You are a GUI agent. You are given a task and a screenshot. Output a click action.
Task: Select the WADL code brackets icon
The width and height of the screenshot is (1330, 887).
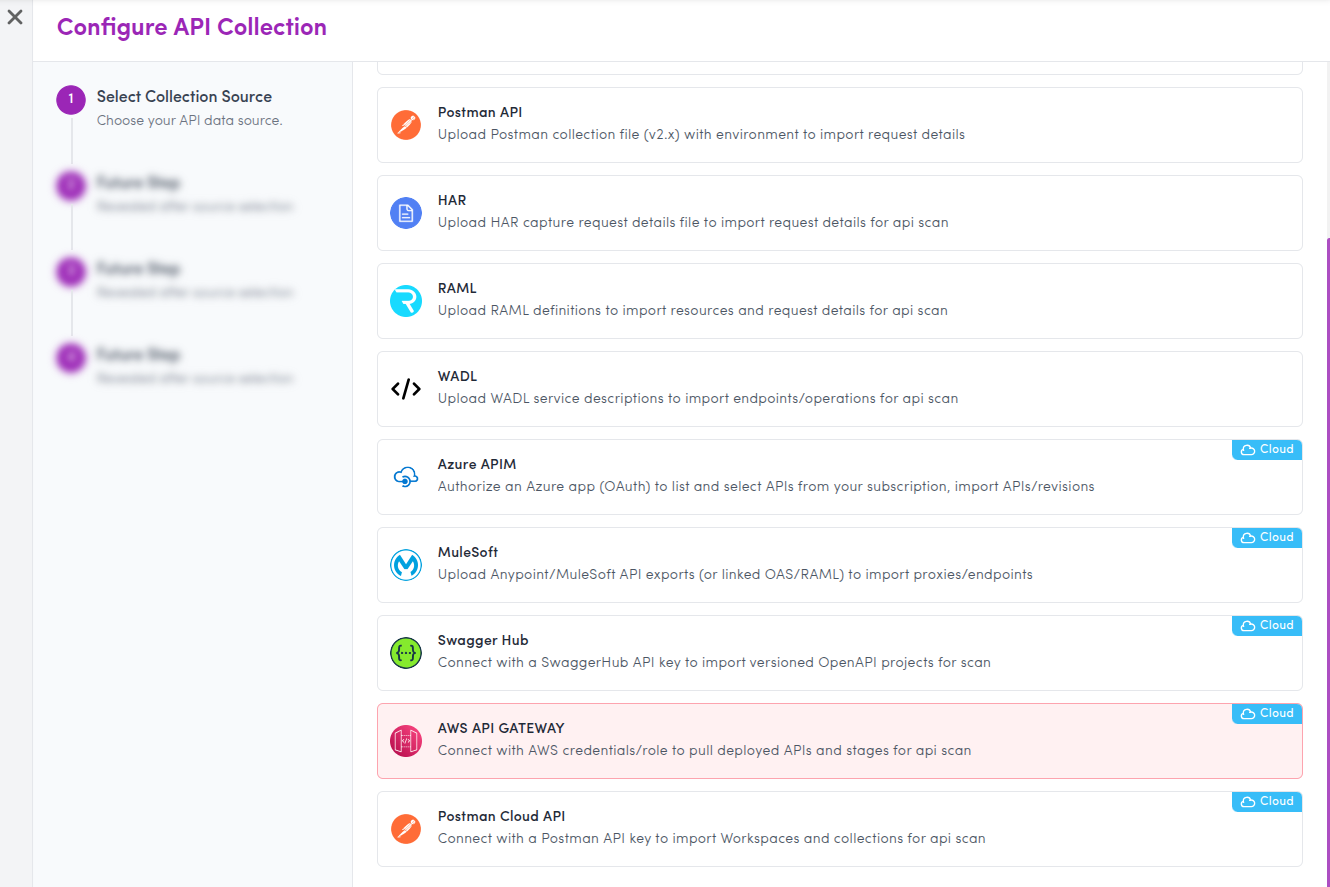406,389
